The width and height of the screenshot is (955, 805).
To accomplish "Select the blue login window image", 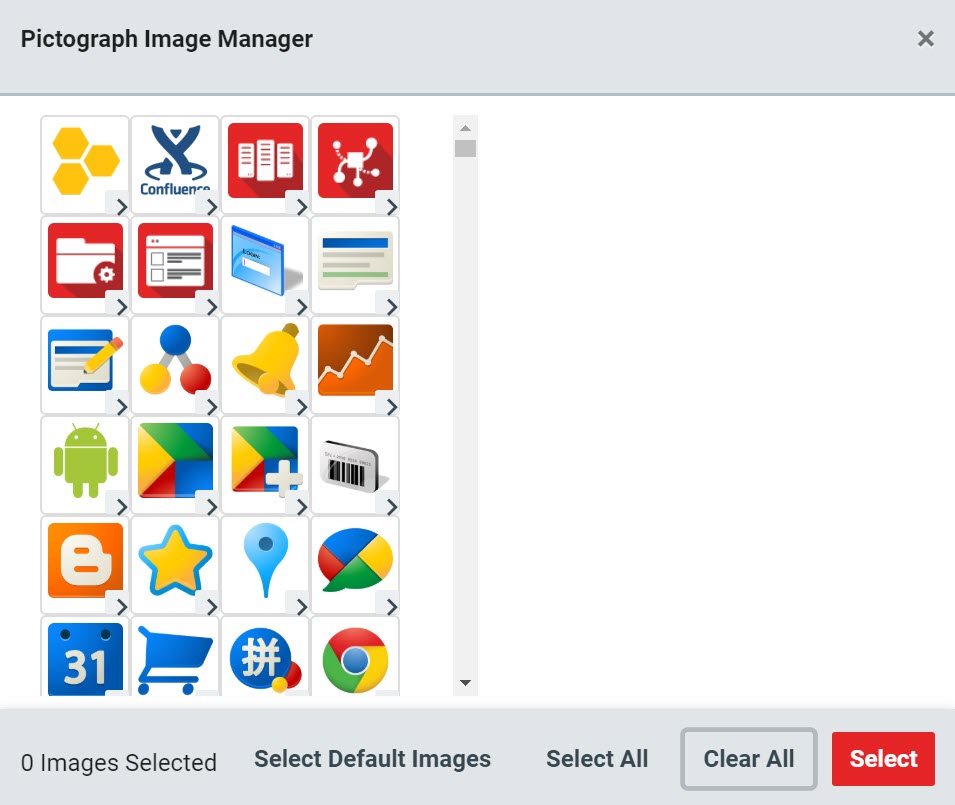I will coord(266,261).
